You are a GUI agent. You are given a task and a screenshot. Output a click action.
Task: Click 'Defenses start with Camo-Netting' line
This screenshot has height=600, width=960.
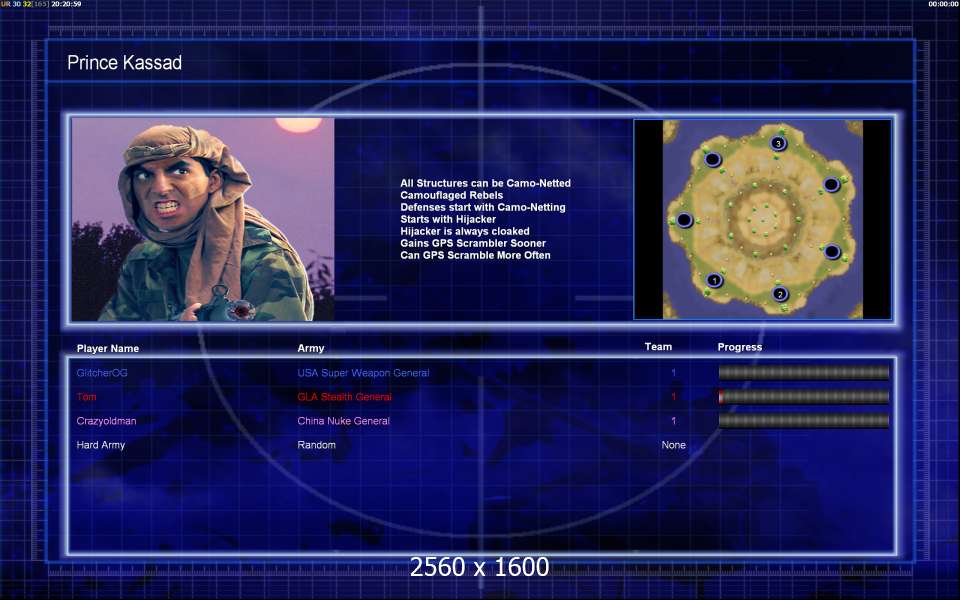coord(483,207)
